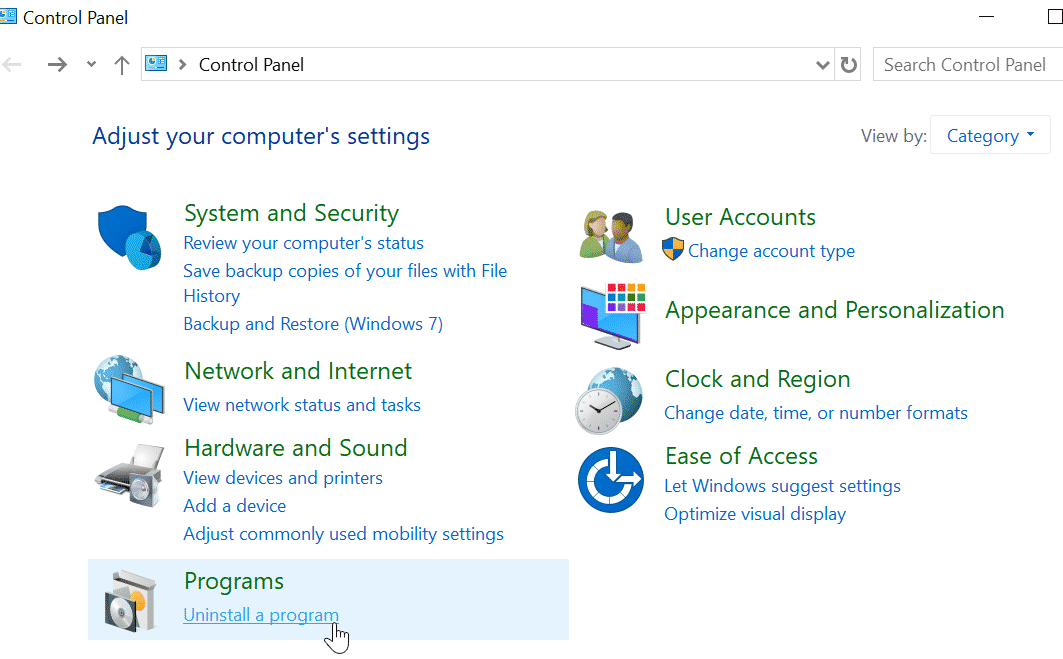Open Optimize visual display link
The height and width of the screenshot is (659, 1063).
[x=755, y=514]
